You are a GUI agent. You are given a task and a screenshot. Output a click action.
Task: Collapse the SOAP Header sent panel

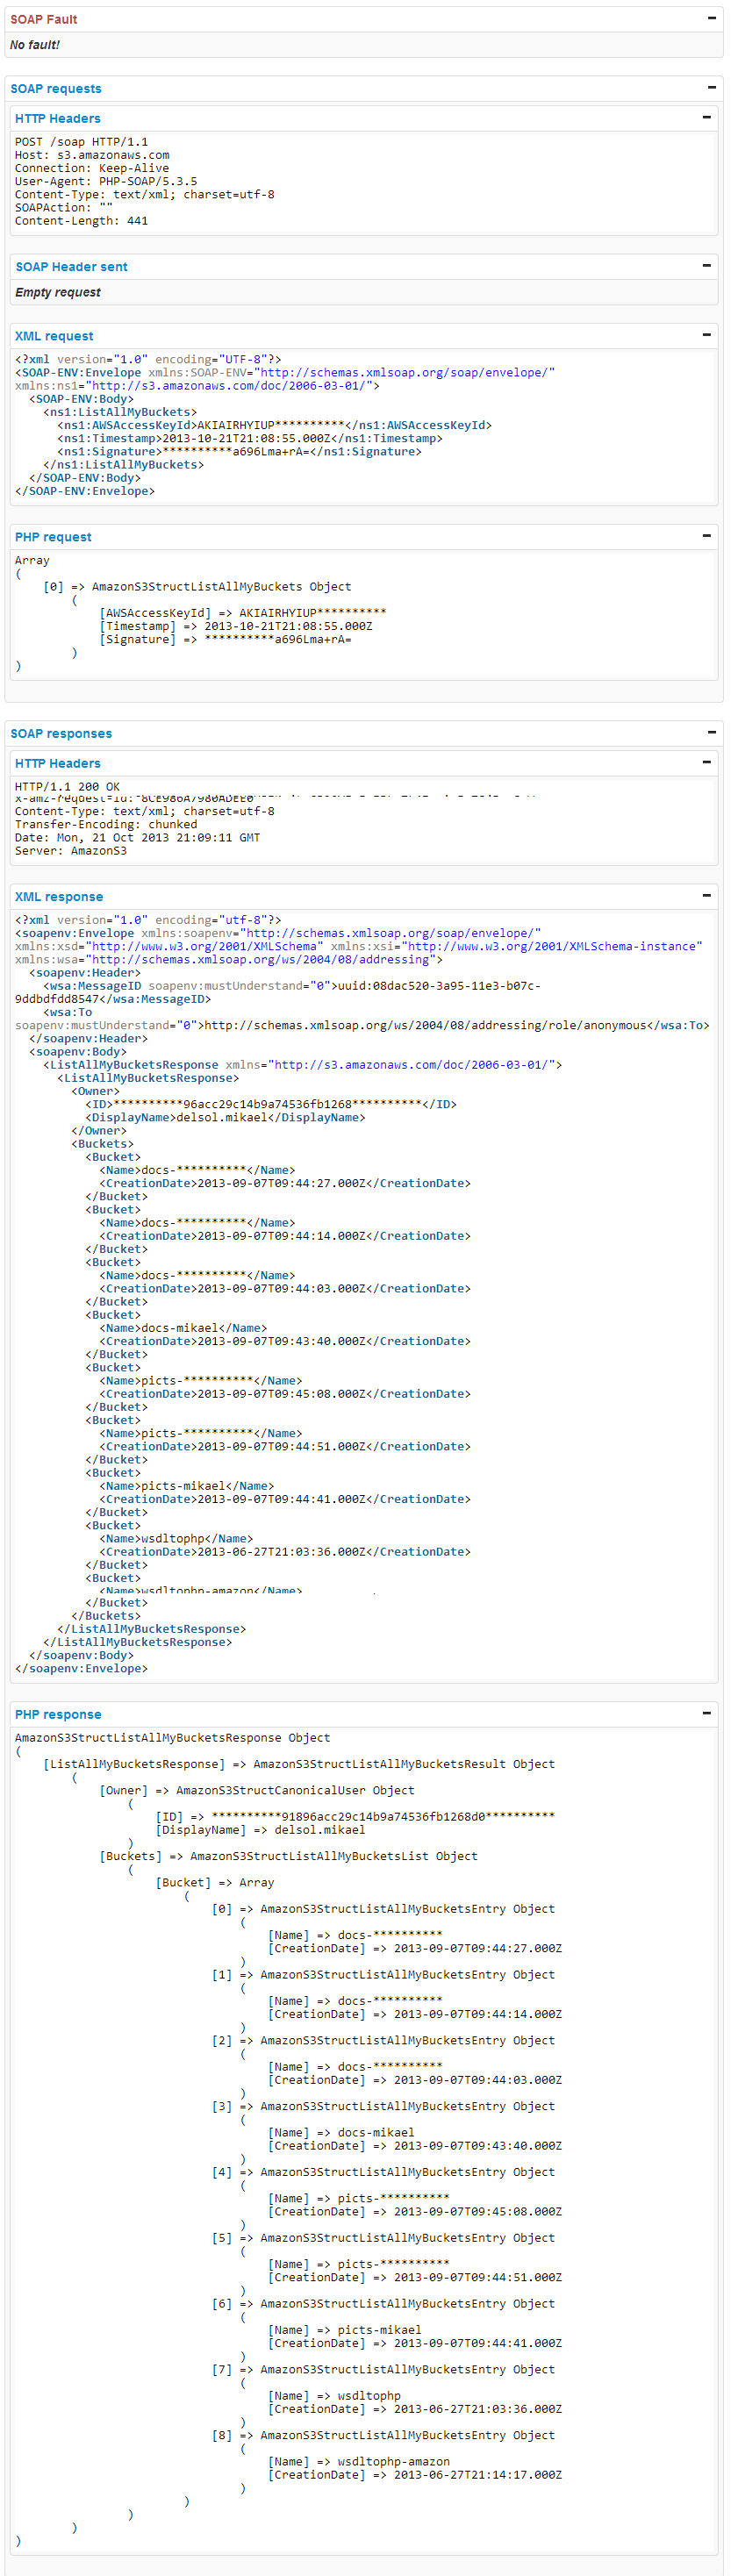706,266
